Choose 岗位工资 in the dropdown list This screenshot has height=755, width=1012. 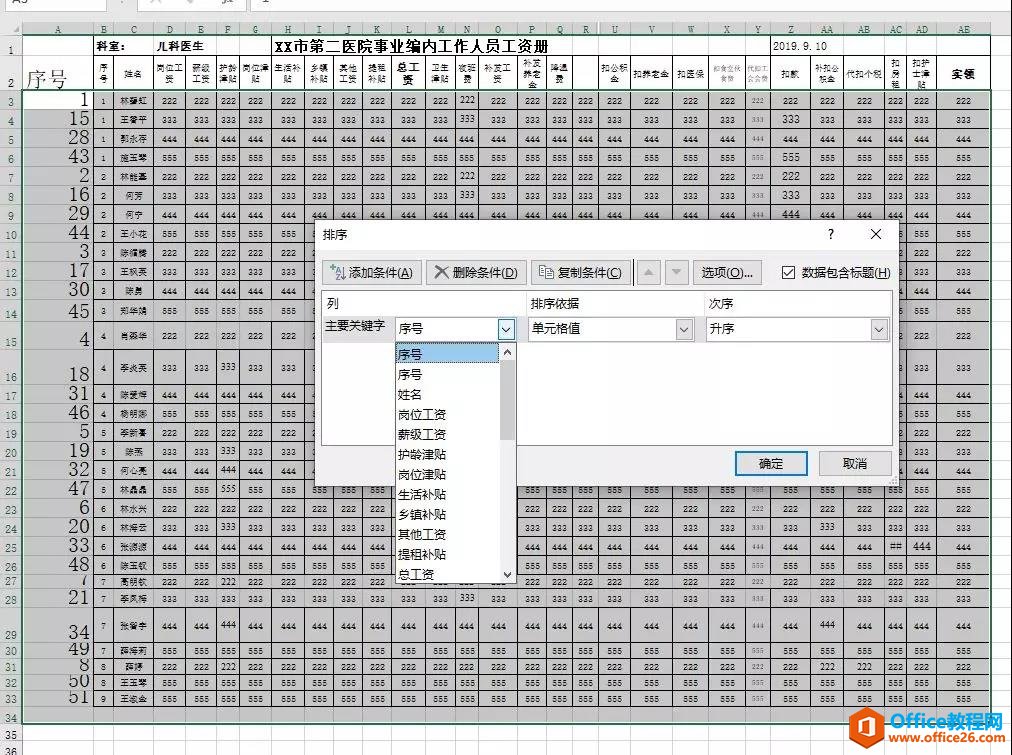421,414
